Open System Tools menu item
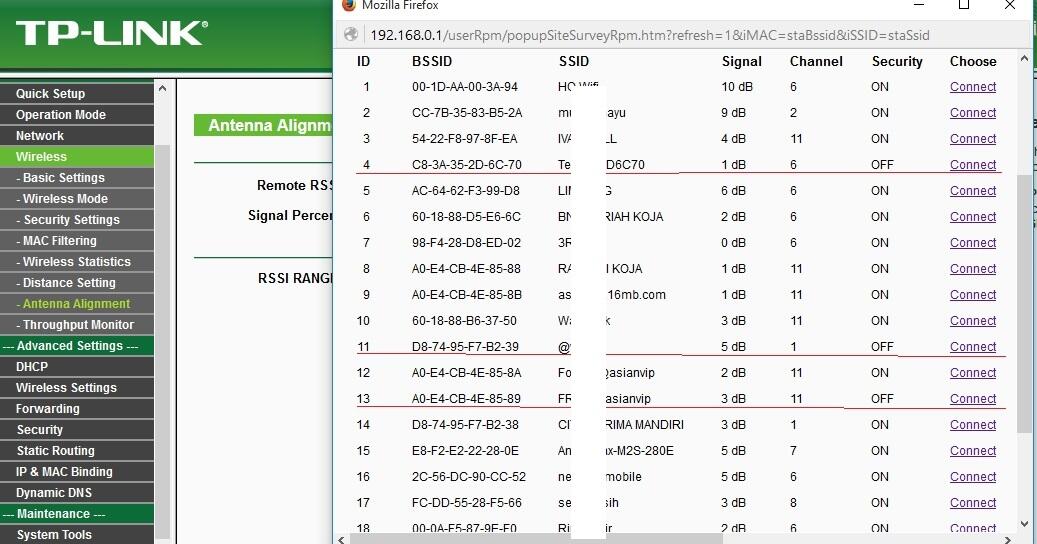The width and height of the screenshot is (1037, 544). (x=77, y=535)
